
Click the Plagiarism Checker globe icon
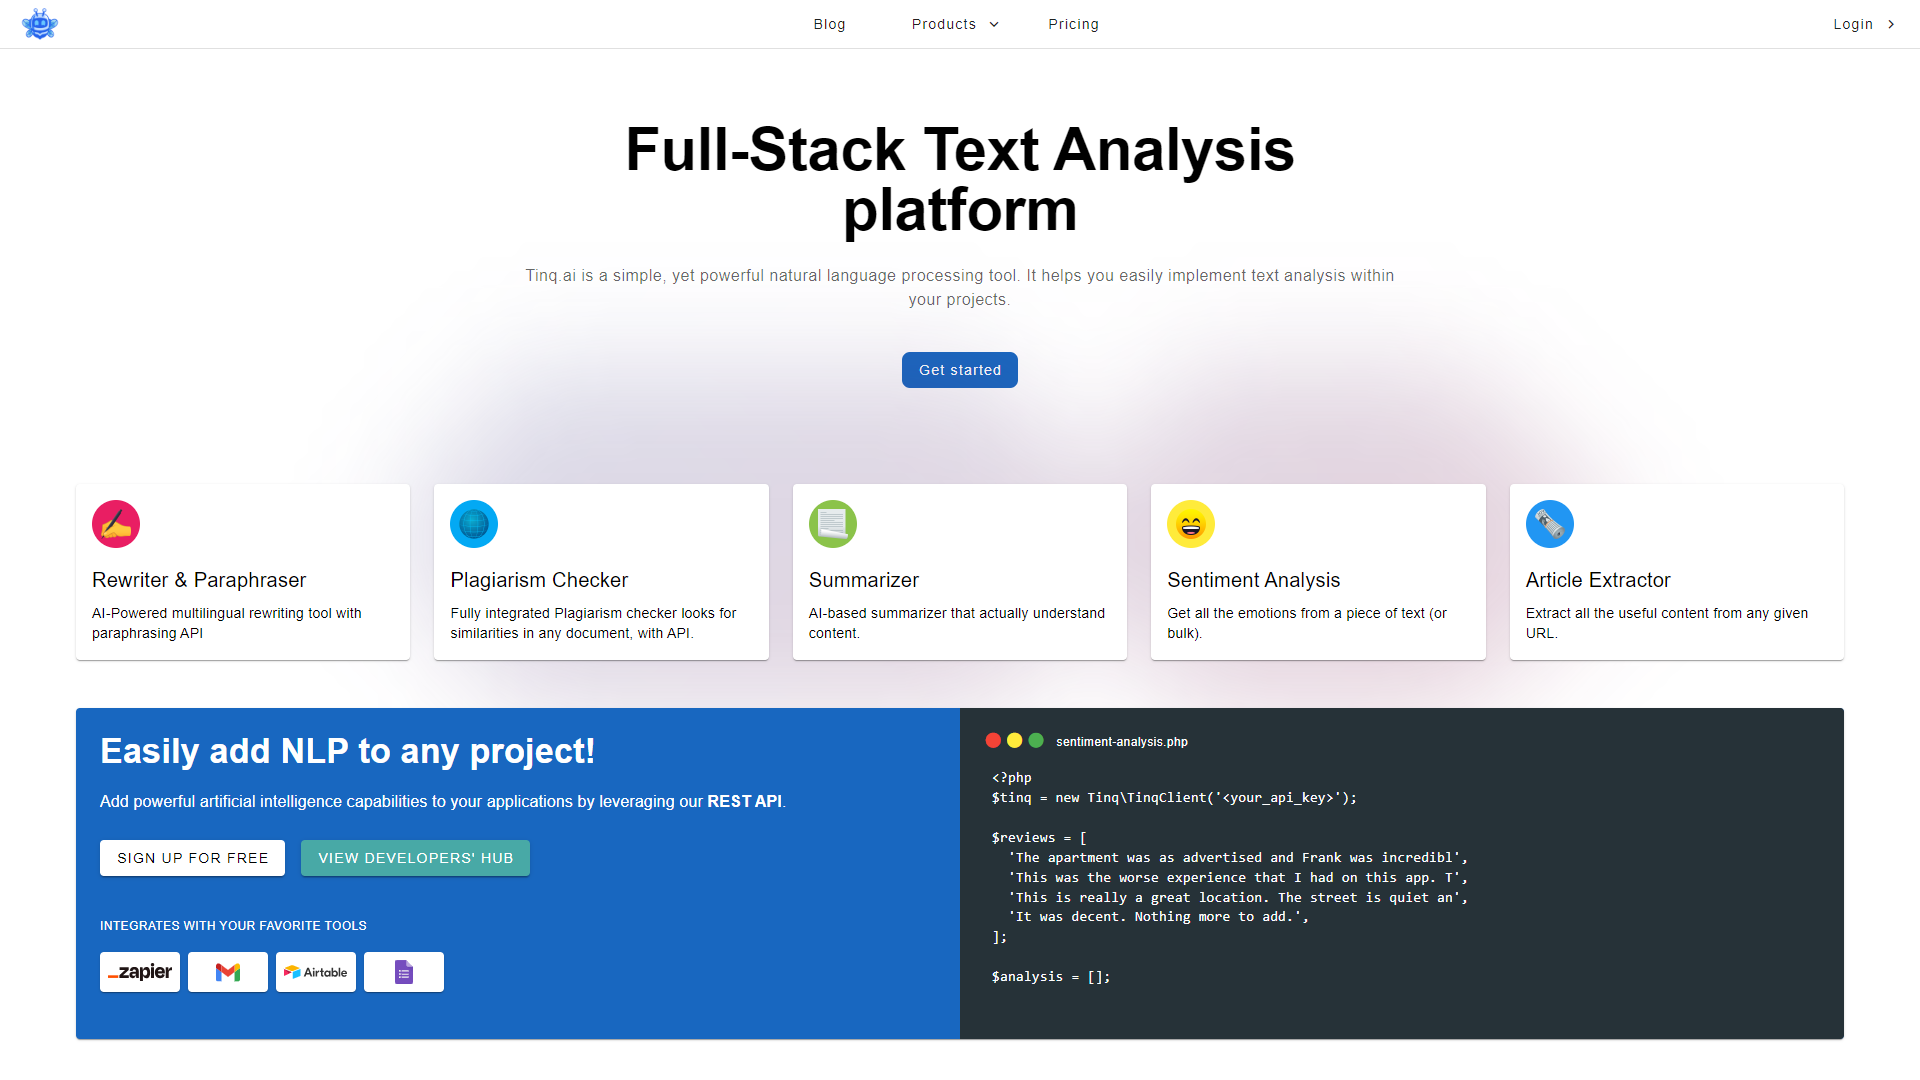click(474, 524)
